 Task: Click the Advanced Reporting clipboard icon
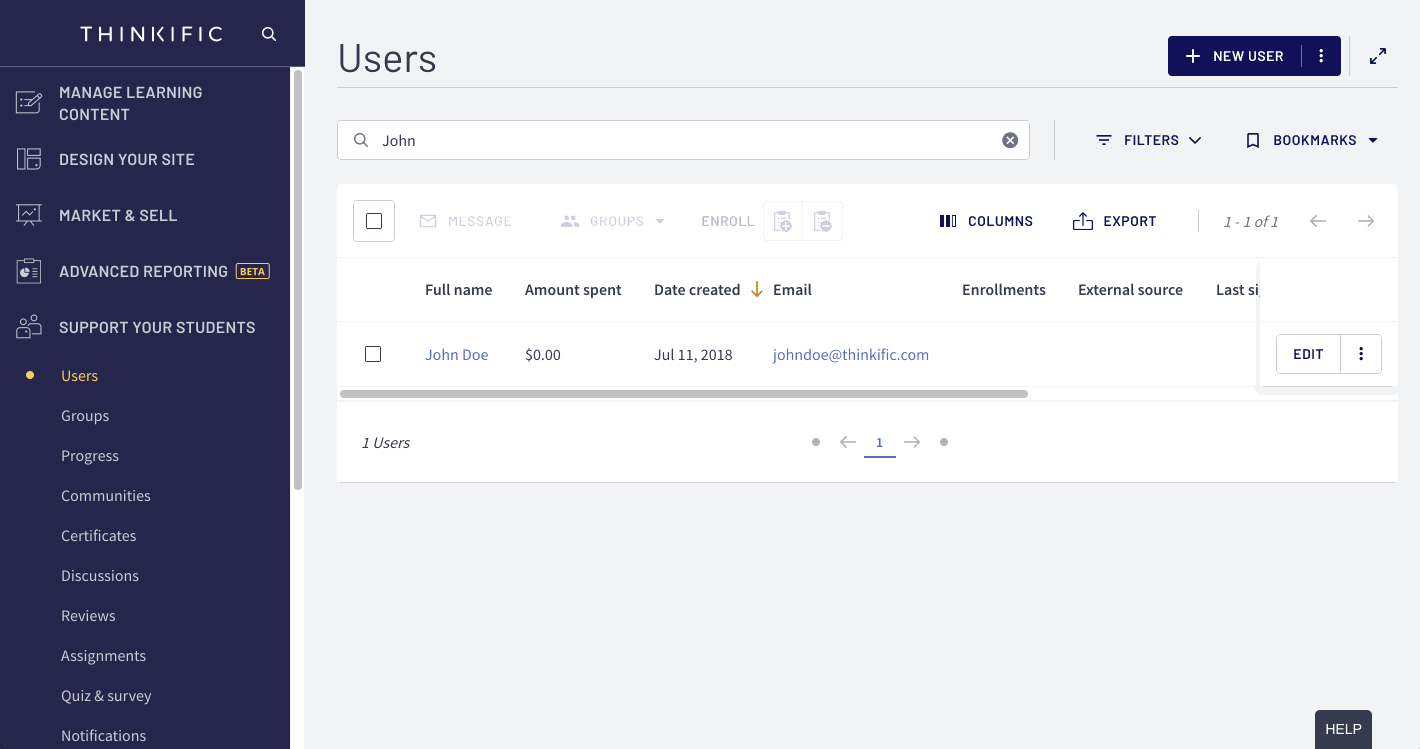28,271
